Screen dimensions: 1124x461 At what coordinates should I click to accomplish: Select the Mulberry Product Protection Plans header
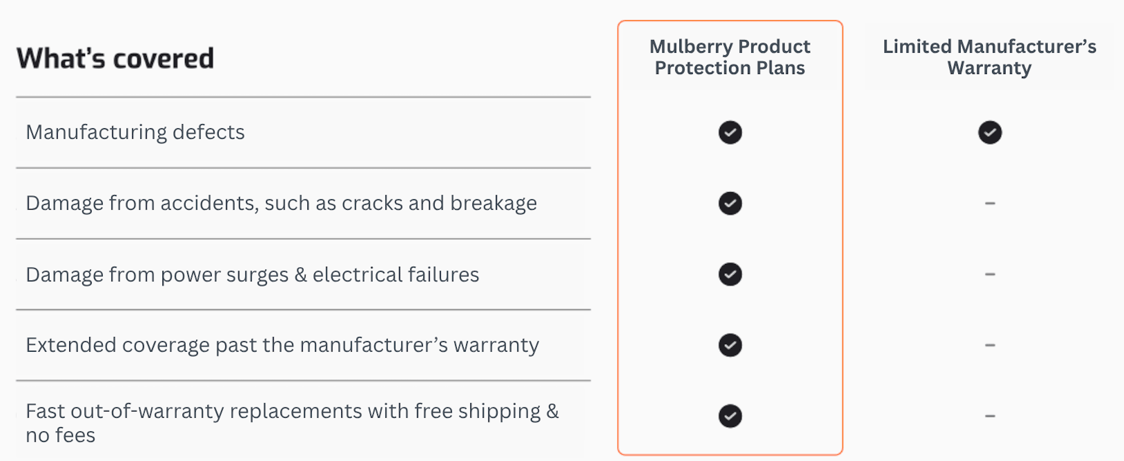(730, 57)
